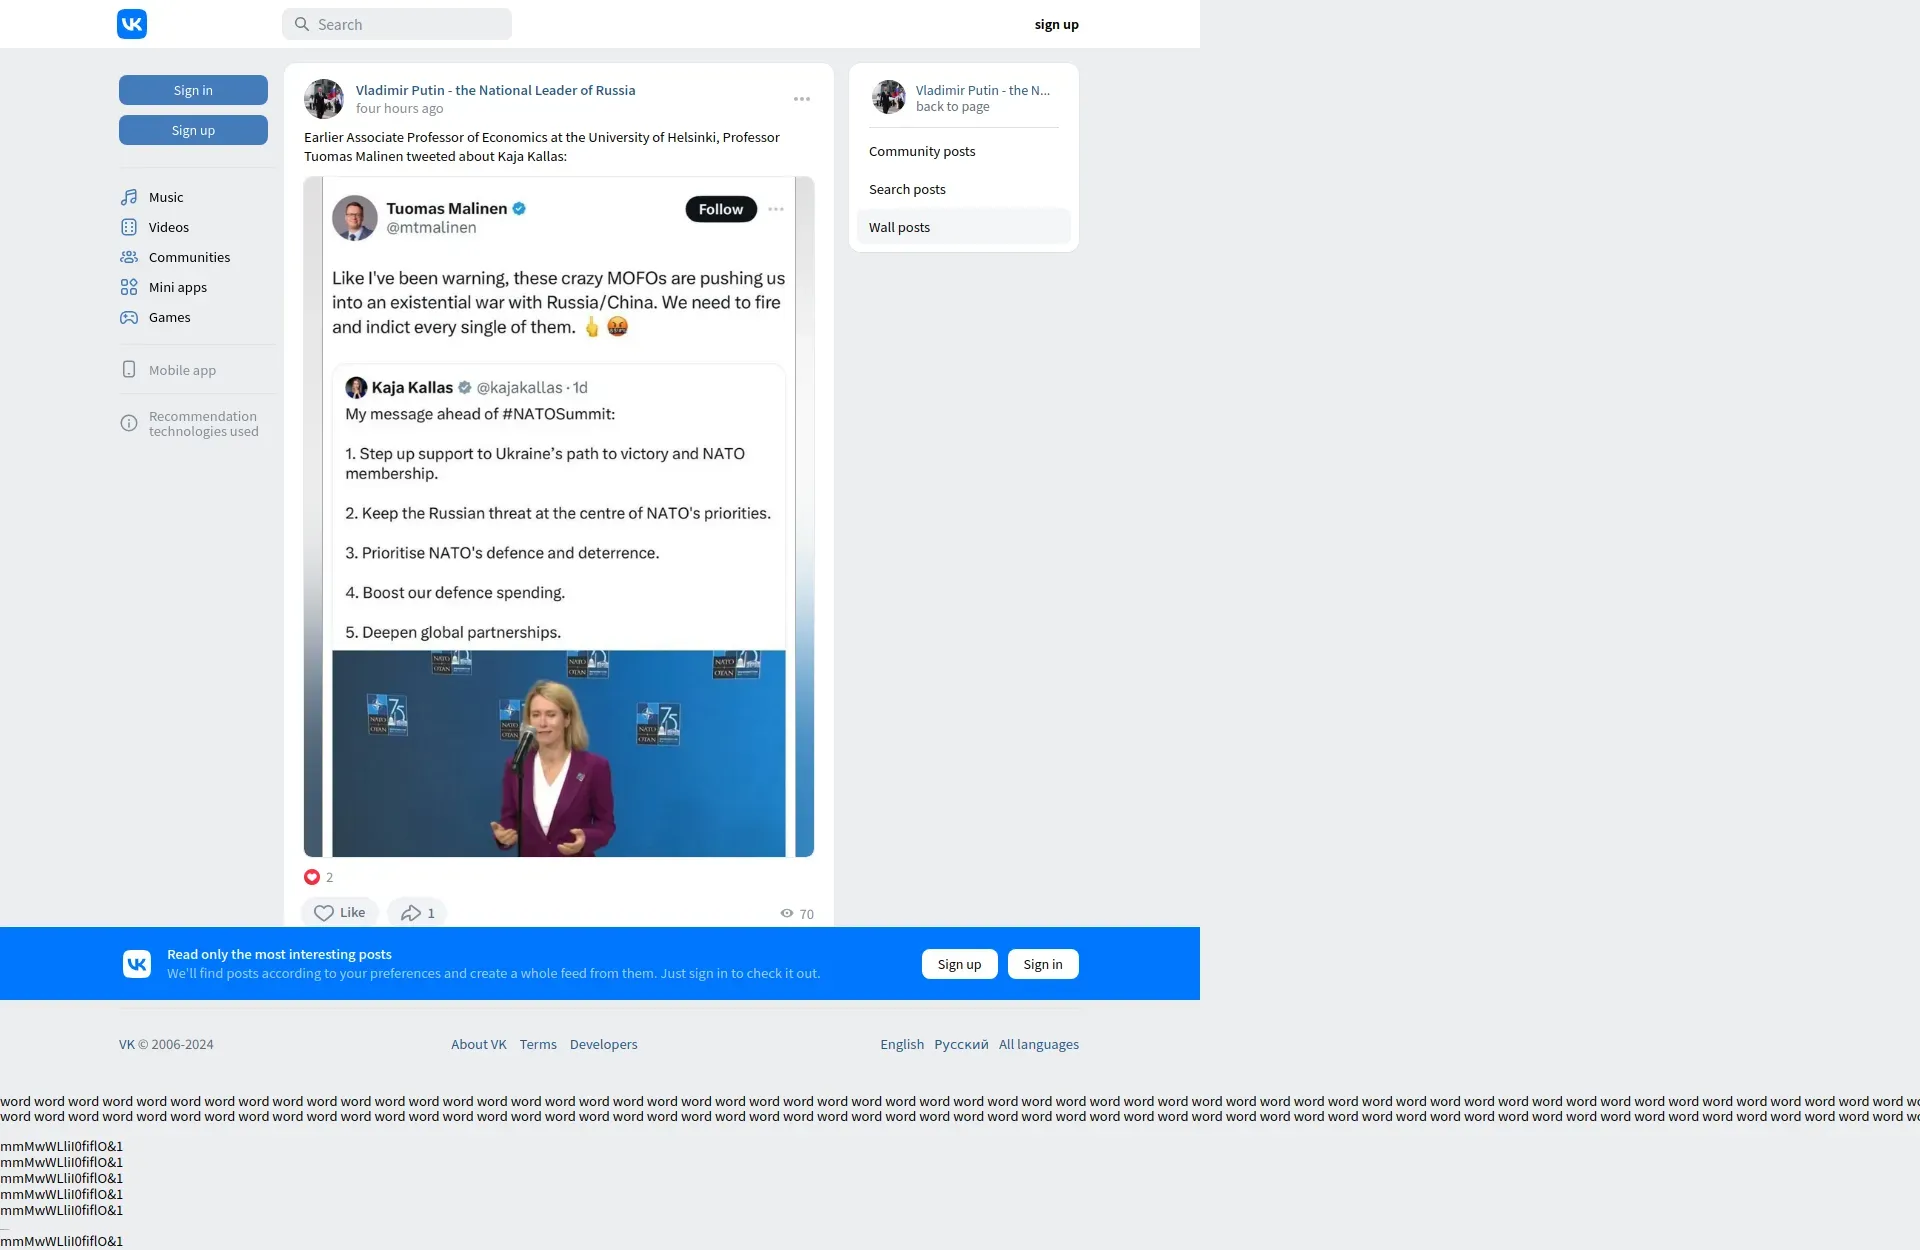Open the embedded tweet image
Screen dimensions: 1920x1250
(x=558, y=516)
